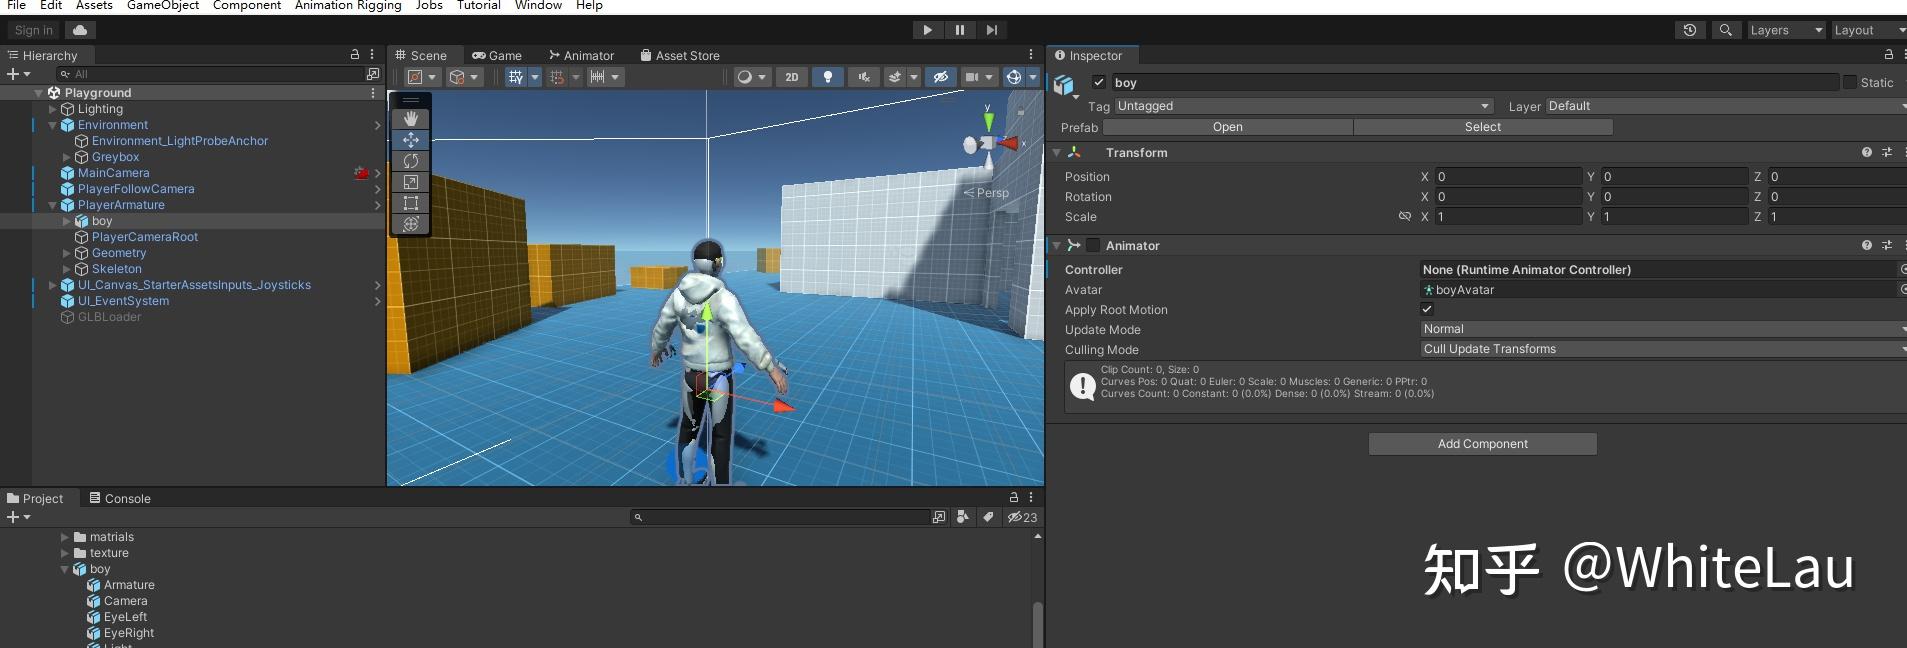Viewport: 1907px width, 648px height.
Task: Click the Add Component button
Action: [x=1482, y=444]
